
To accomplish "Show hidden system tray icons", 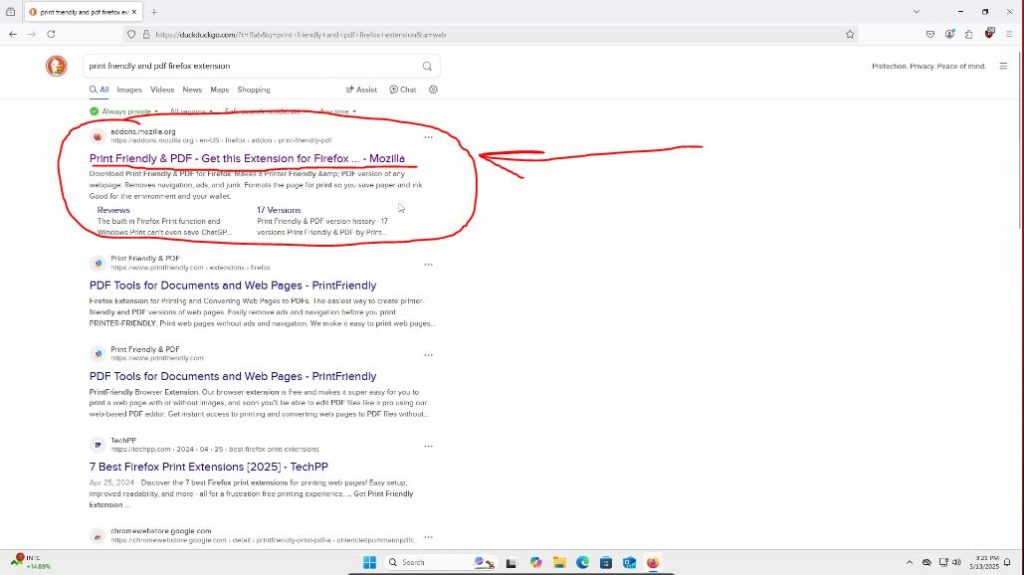I will (x=909, y=562).
